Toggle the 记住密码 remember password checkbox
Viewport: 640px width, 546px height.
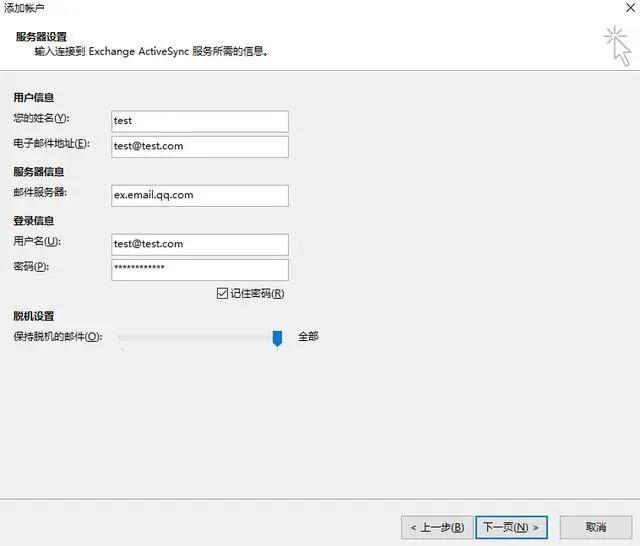pos(222,293)
